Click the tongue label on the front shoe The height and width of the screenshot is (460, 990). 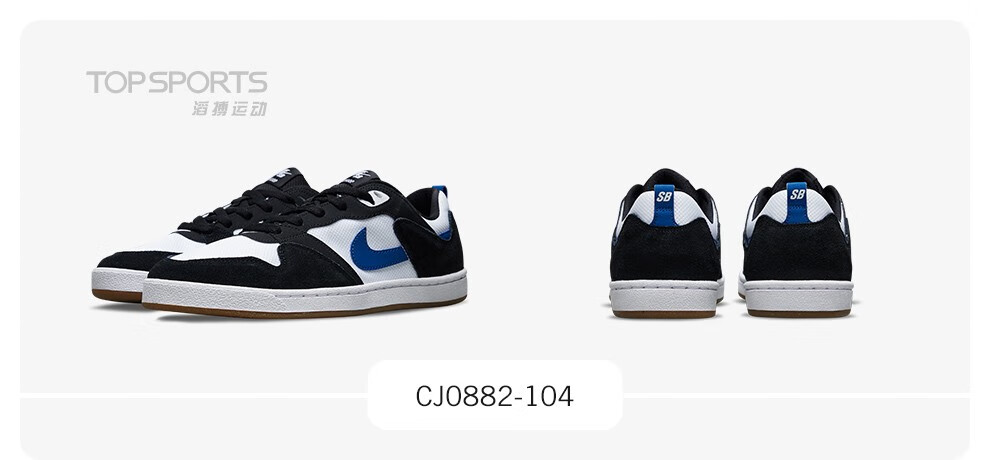[359, 177]
